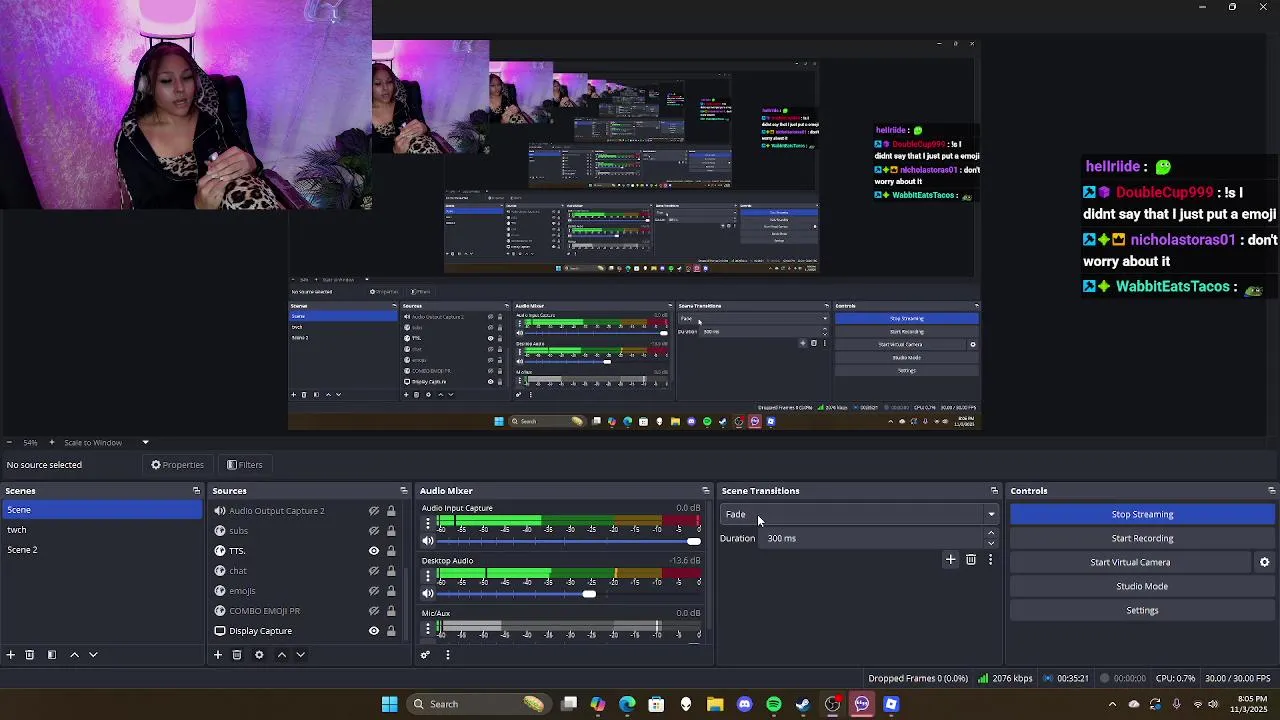This screenshot has height=720, width=1280.
Task: Click the transition Duration field
Action: pyautogui.click(x=874, y=538)
